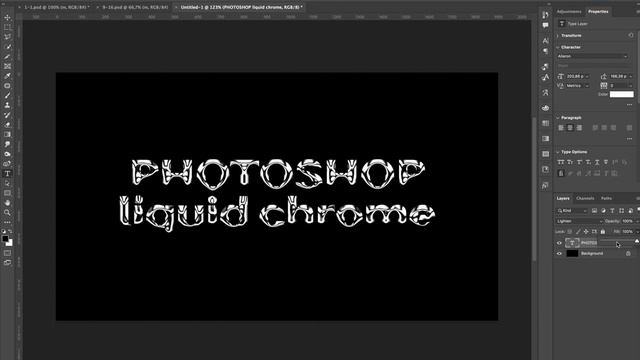Click the layer Opacity value field
This screenshot has width=640, height=360.
click(628, 221)
